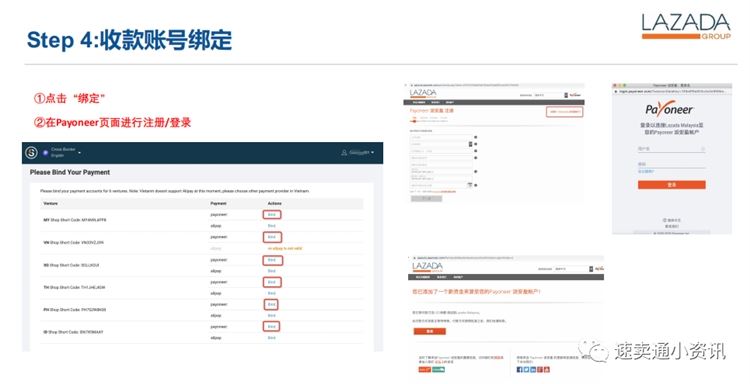This screenshot has width=750, height=384.
Task: Click the first text field in registration form
Action: click(x=441, y=138)
